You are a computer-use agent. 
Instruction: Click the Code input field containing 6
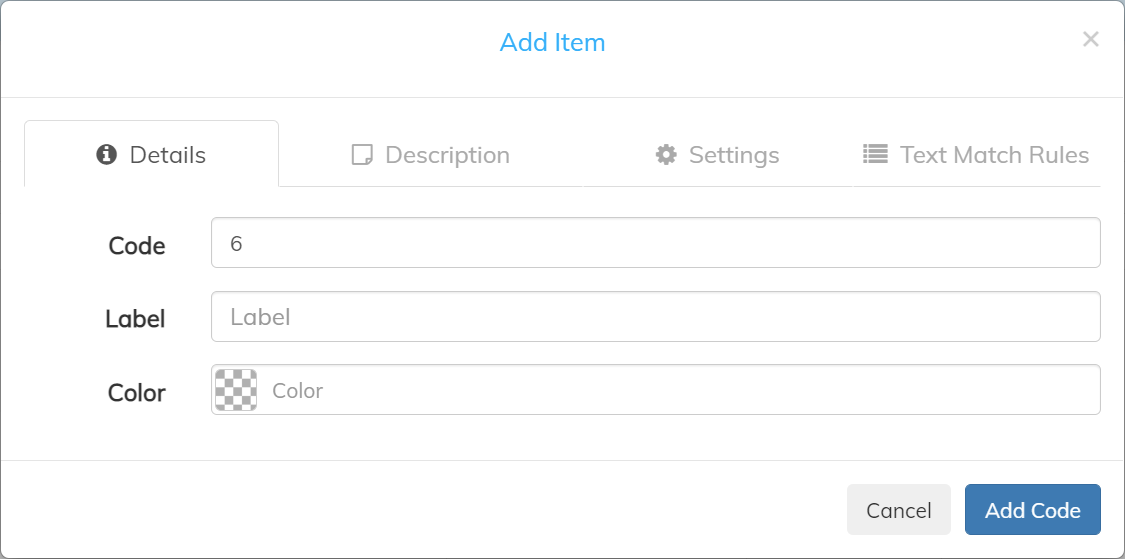656,243
